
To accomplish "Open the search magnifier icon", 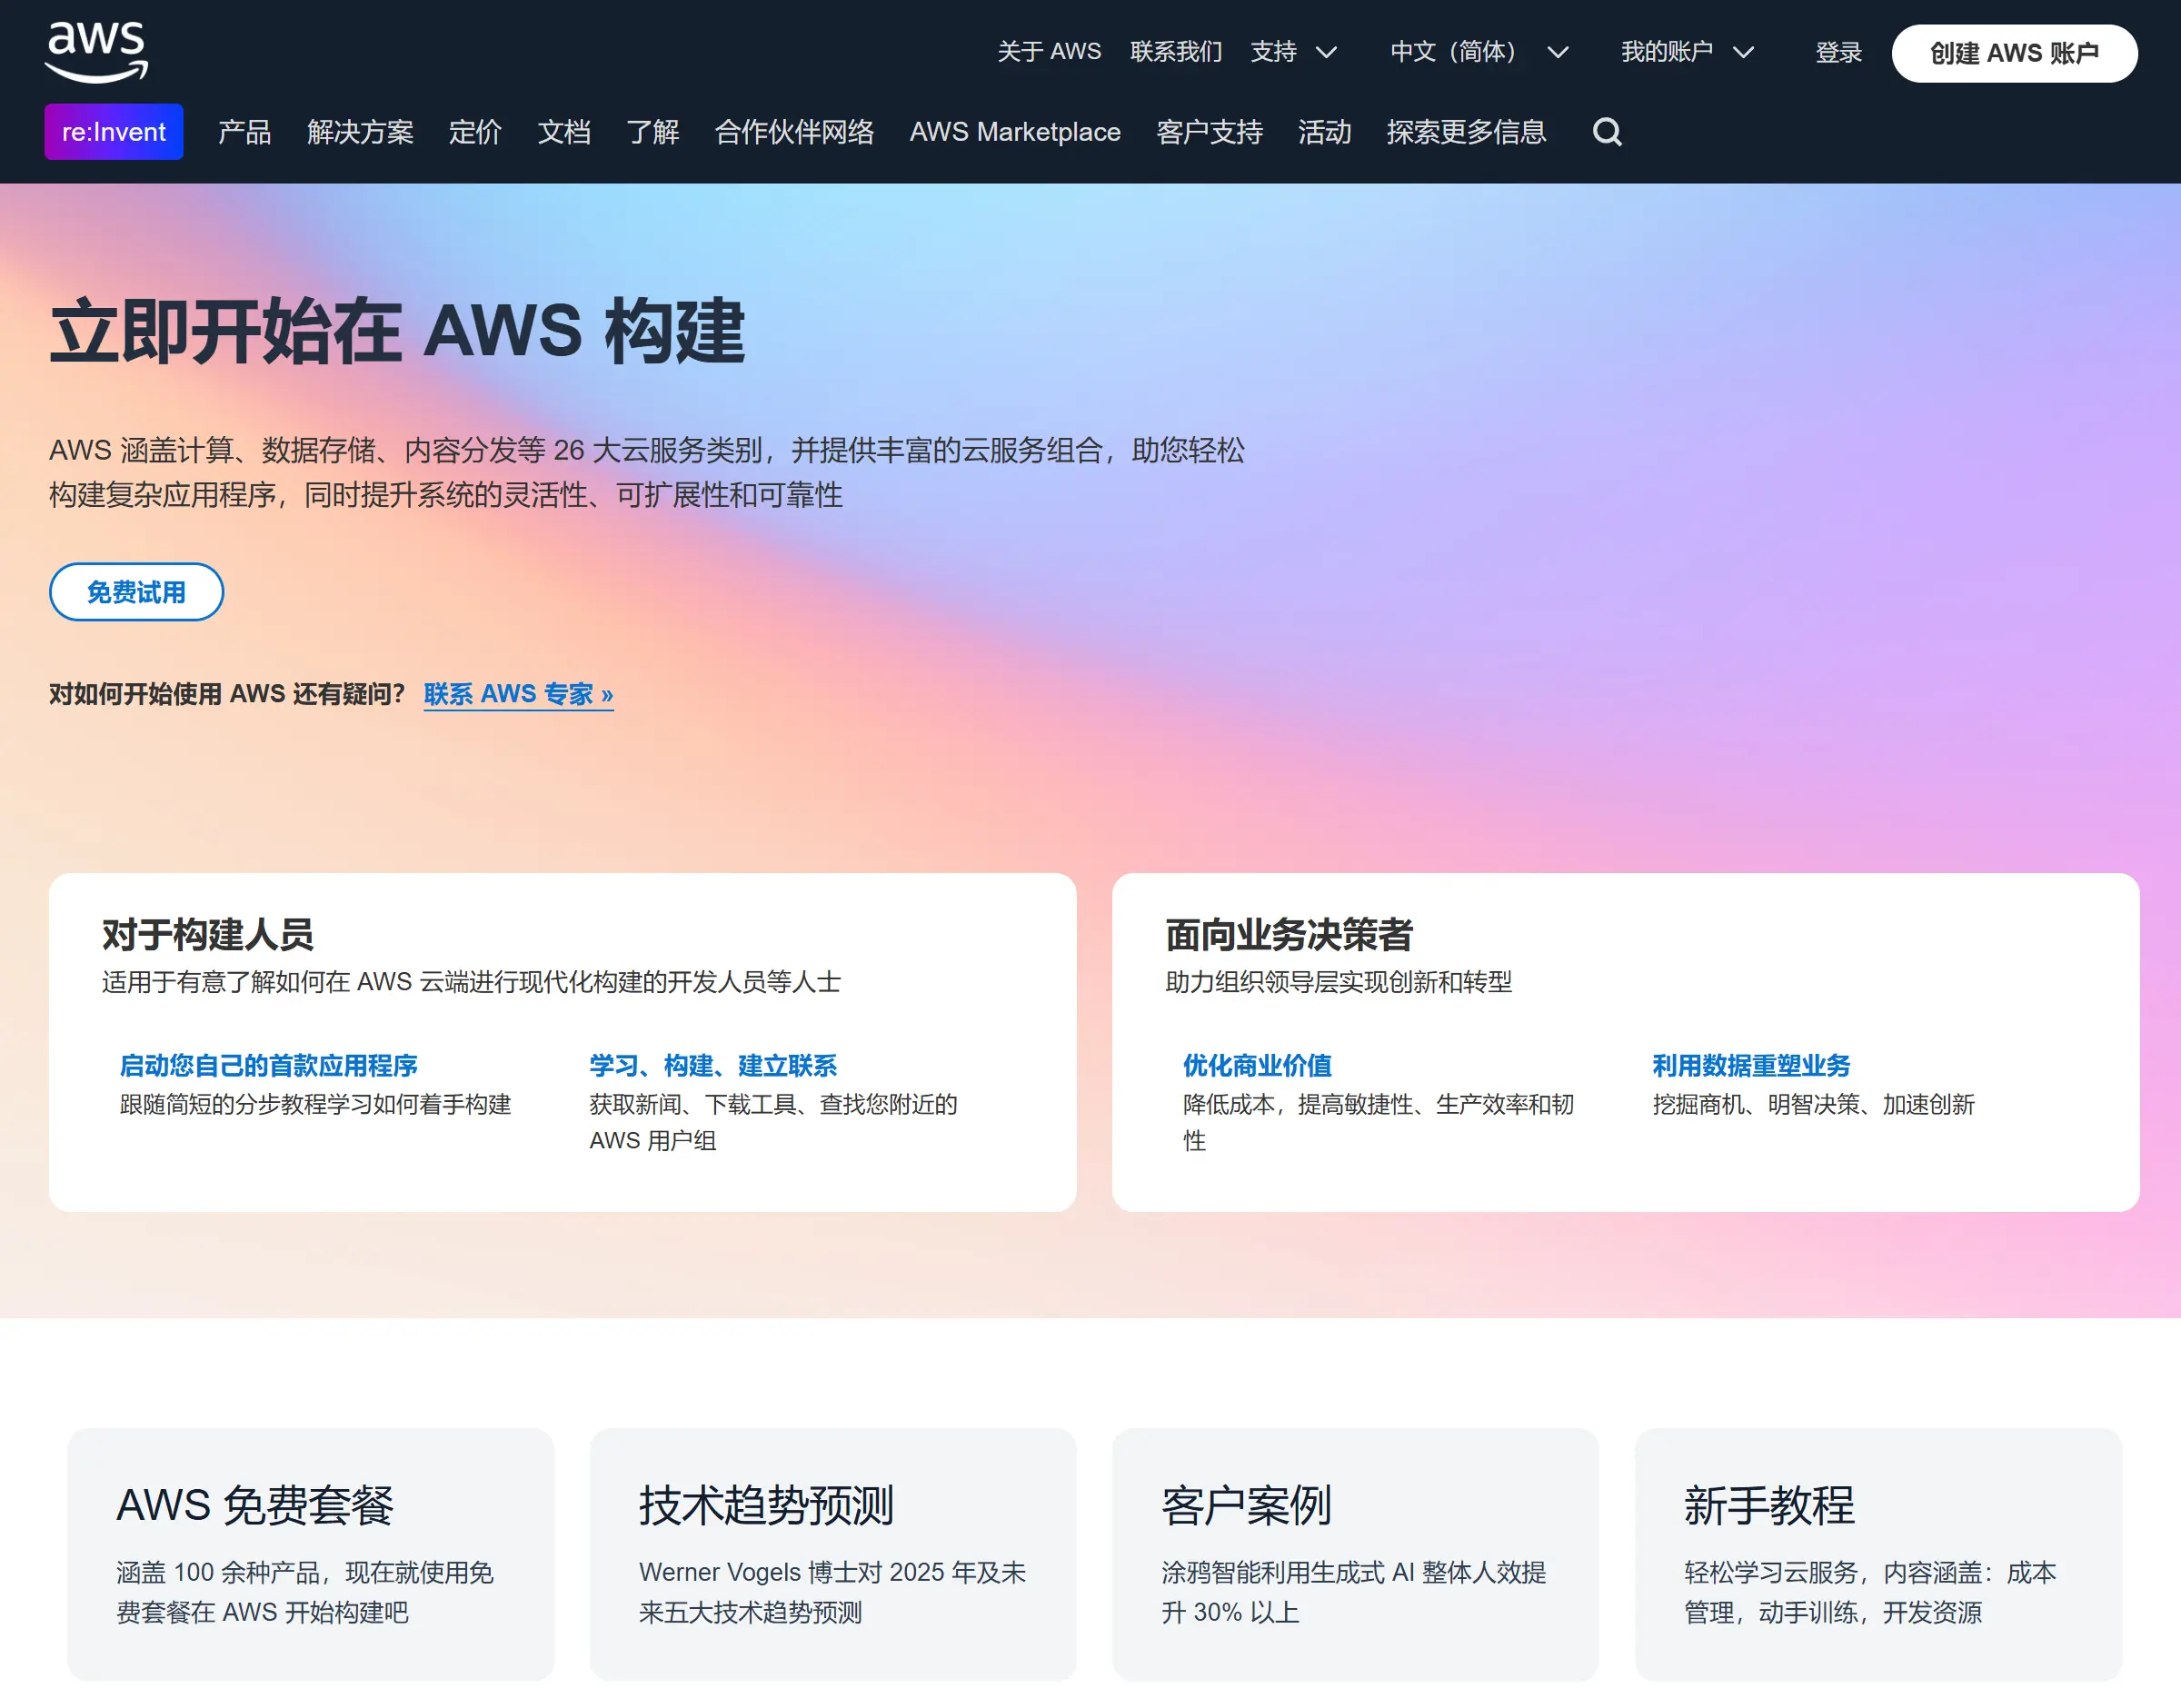I will 1606,132.
